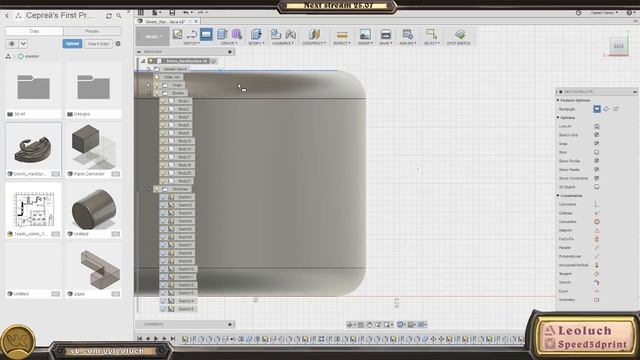Click the Save icon in the top bar
The width and height of the screenshot is (640, 360).
click(x=172, y=13)
